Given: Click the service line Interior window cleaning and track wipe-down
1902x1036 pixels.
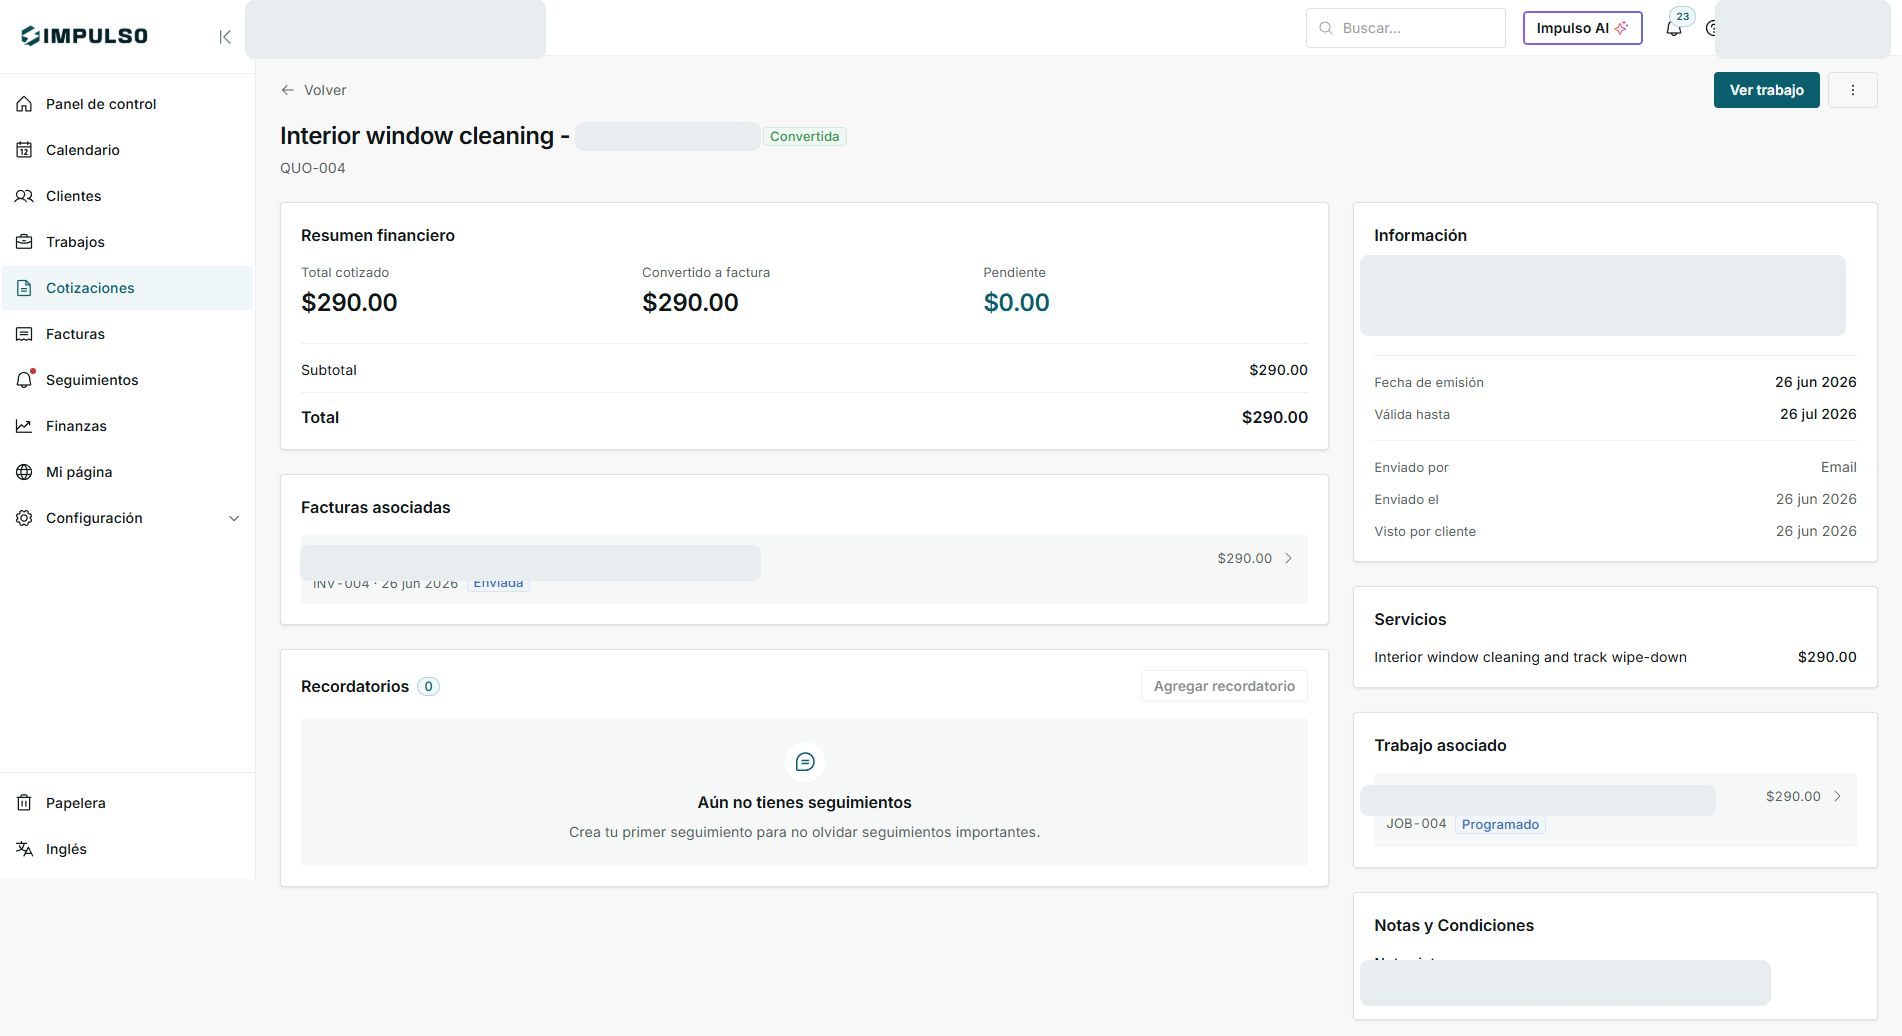Looking at the screenshot, I should pyautogui.click(x=1530, y=657).
